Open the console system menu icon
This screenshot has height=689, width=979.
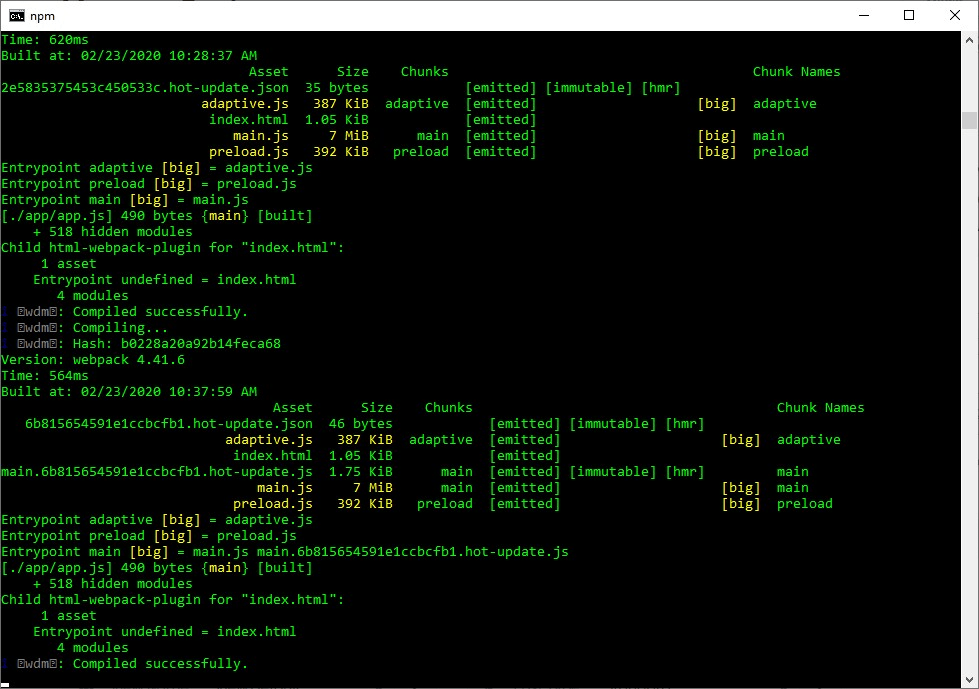pyautogui.click(x=17, y=16)
